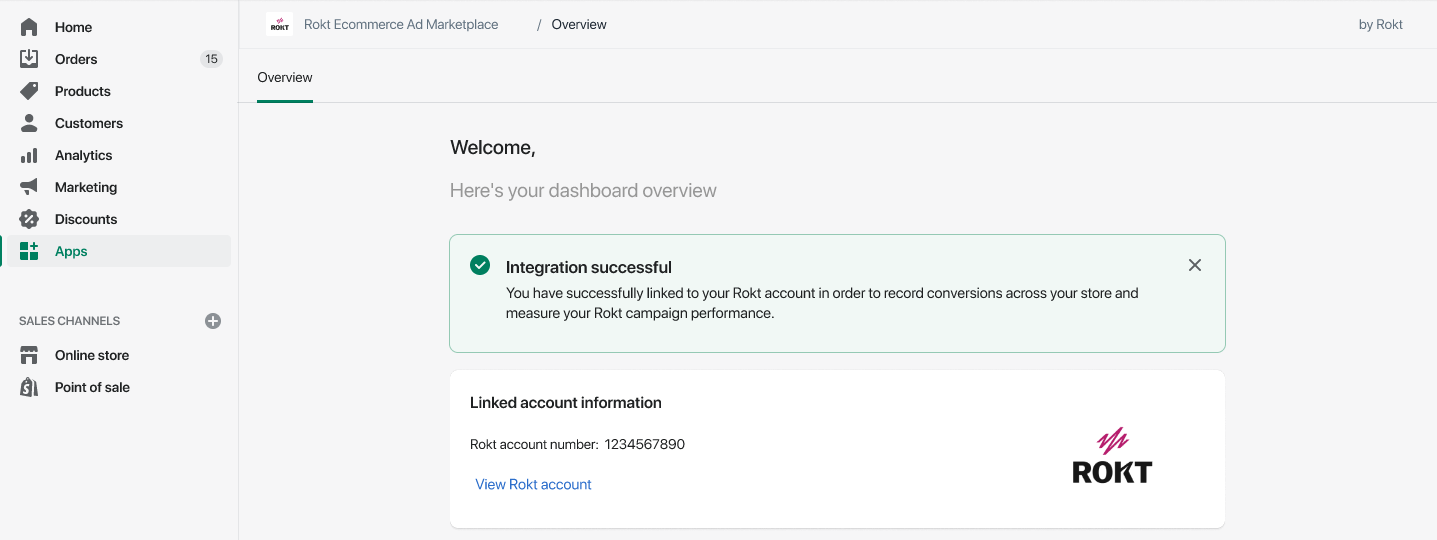The height and width of the screenshot is (540, 1437).
Task: Click the Overview breadcrumb item
Action: tap(579, 25)
